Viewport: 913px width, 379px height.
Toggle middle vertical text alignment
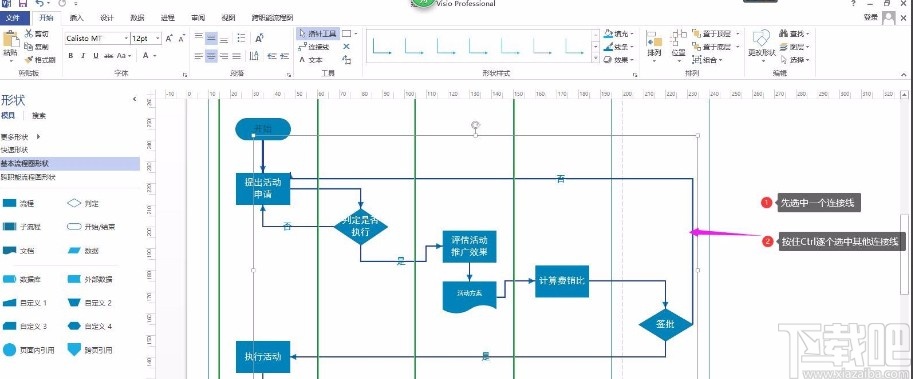click(x=211, y=38)
